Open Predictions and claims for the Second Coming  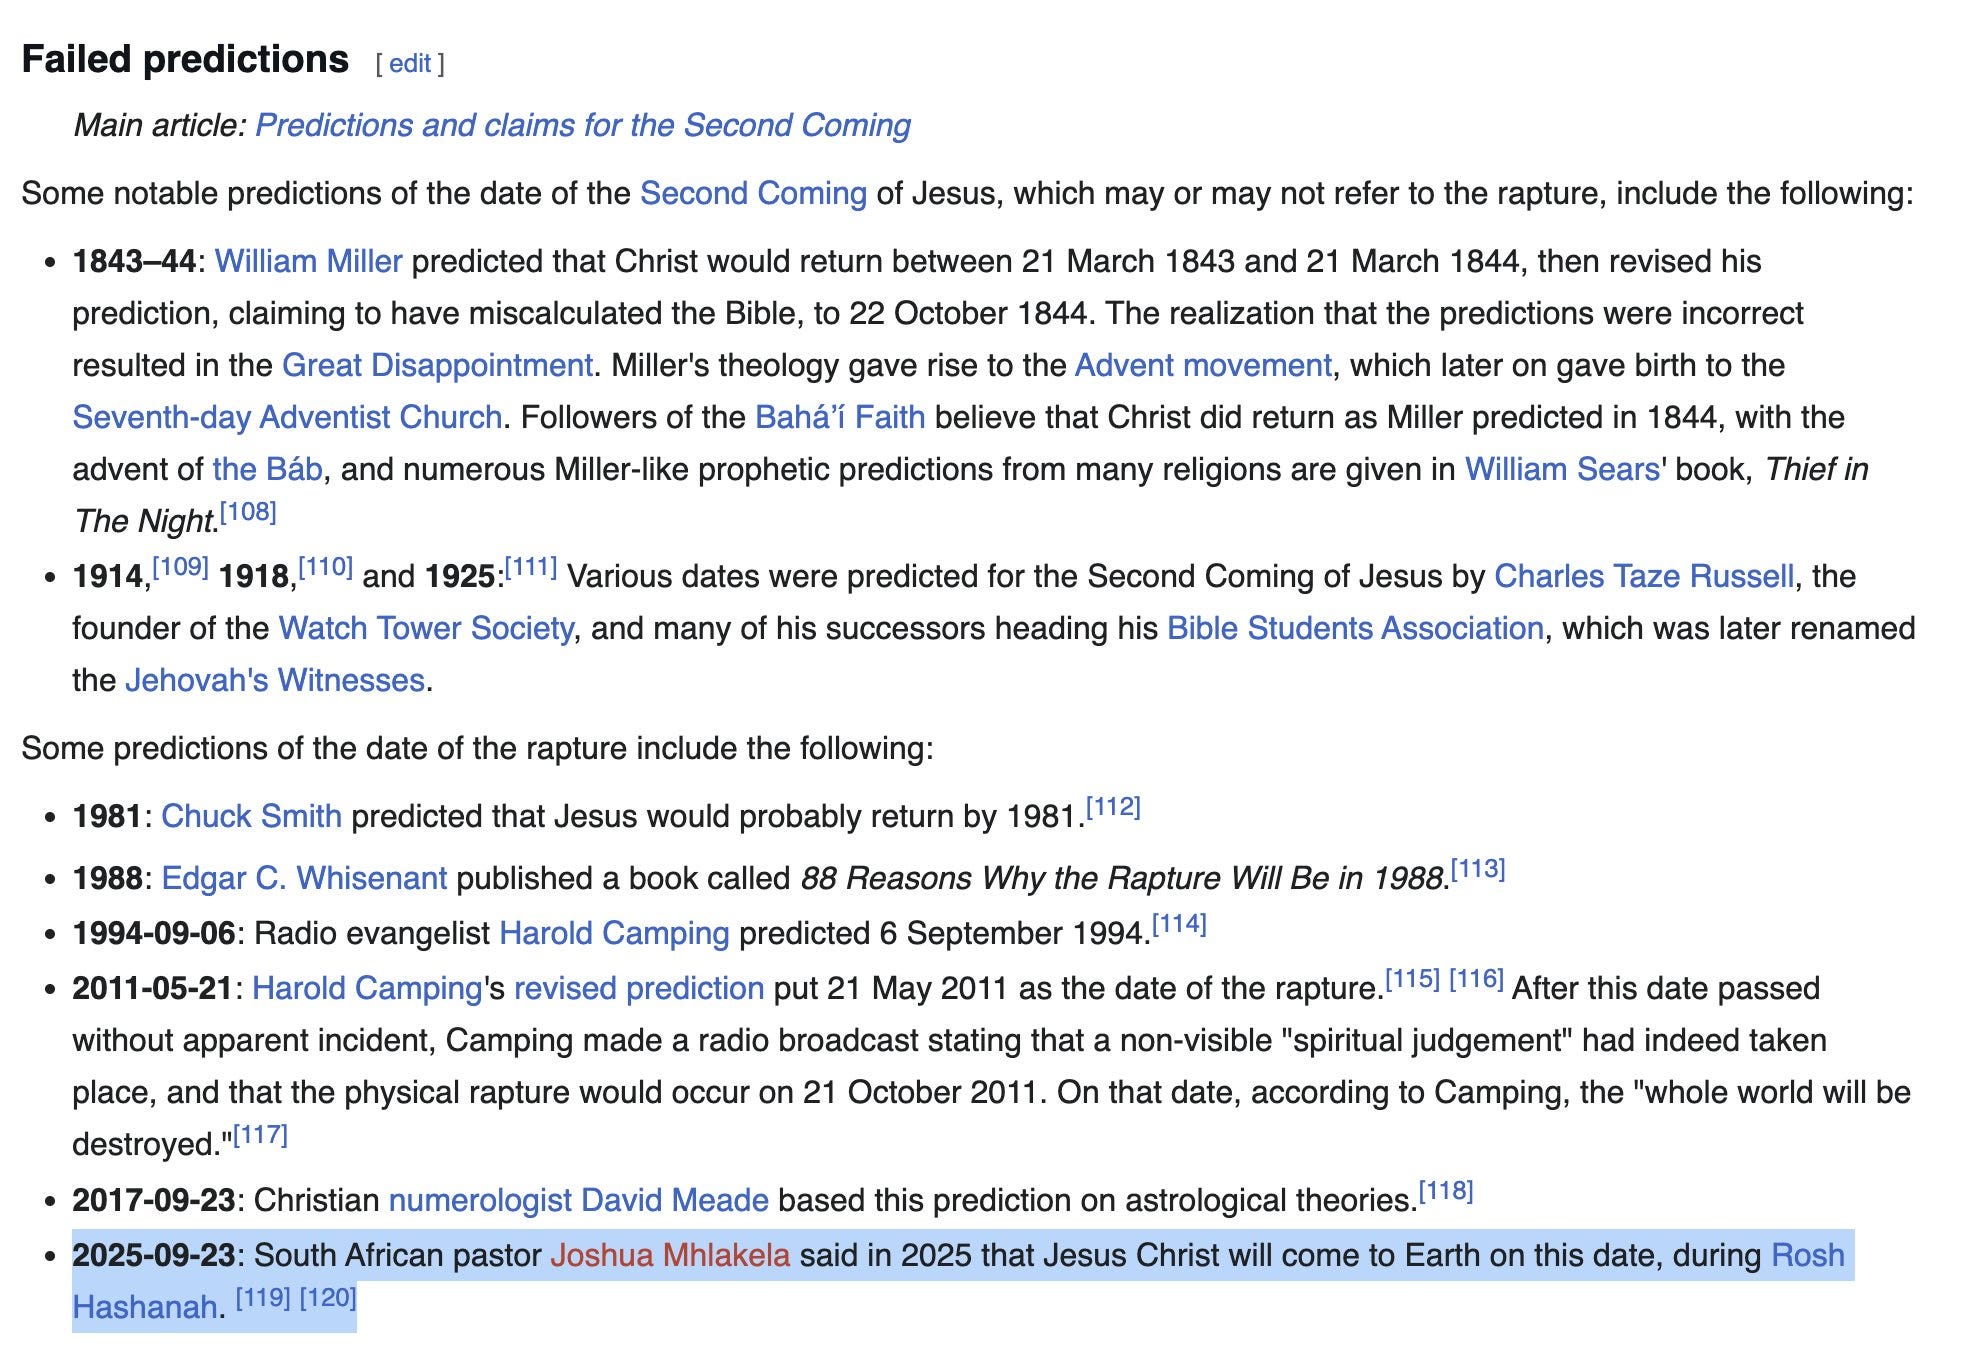[582, 126]
